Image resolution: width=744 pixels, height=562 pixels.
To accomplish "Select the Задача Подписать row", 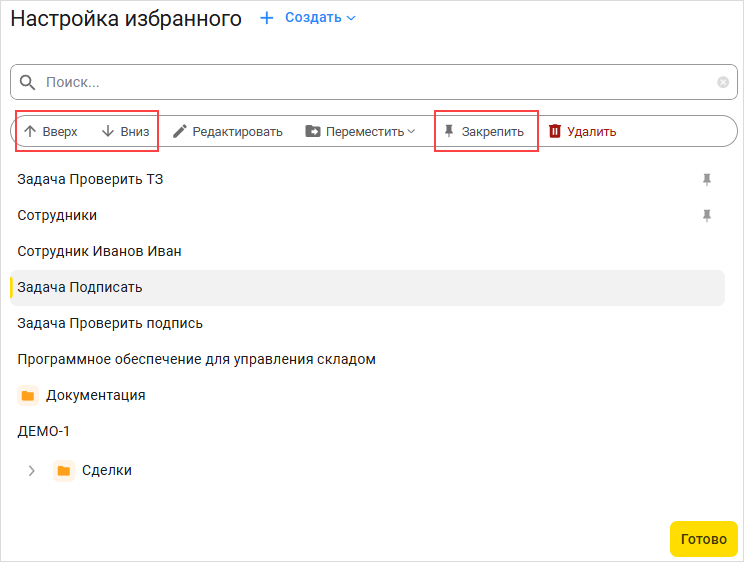I will pos(367,288).
